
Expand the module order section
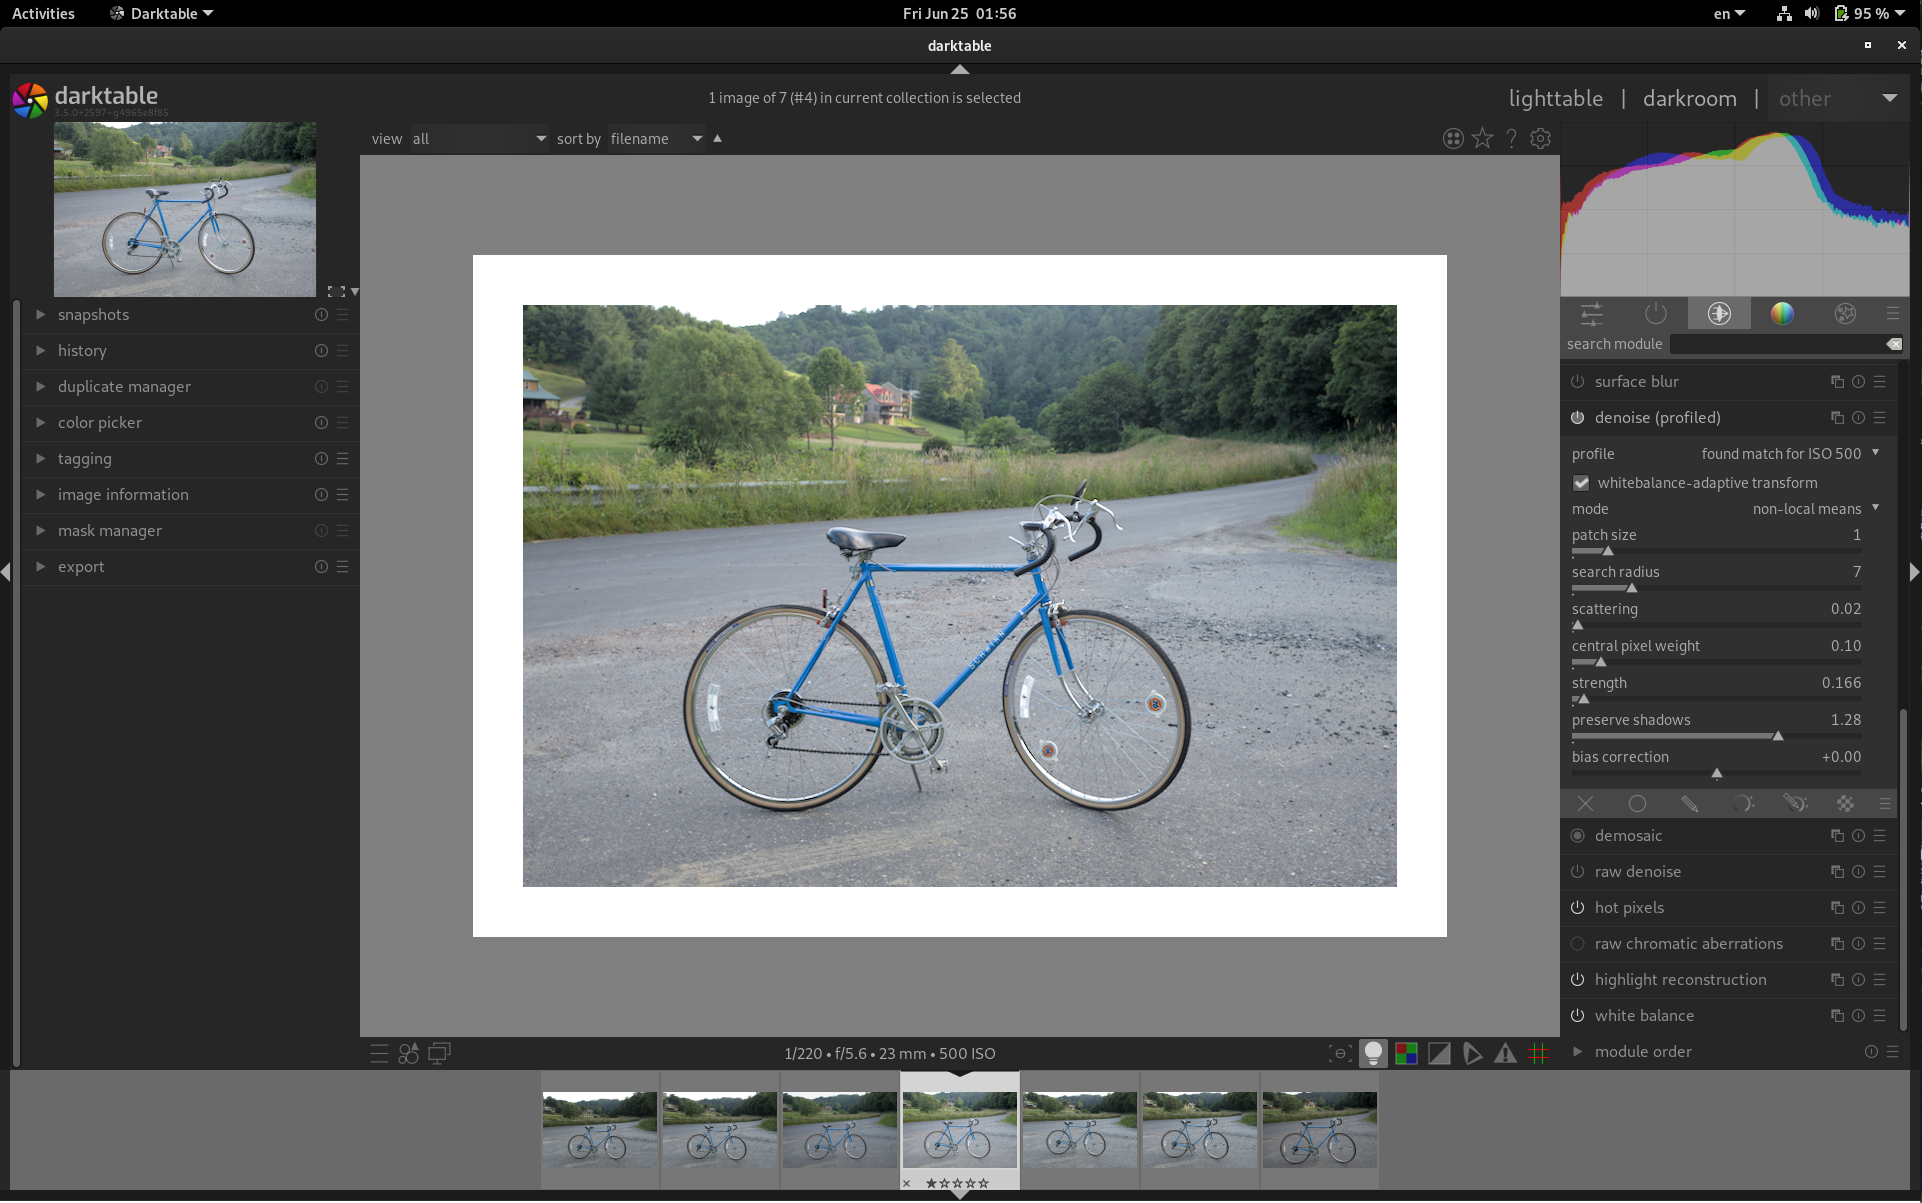pos(1642,1052)
